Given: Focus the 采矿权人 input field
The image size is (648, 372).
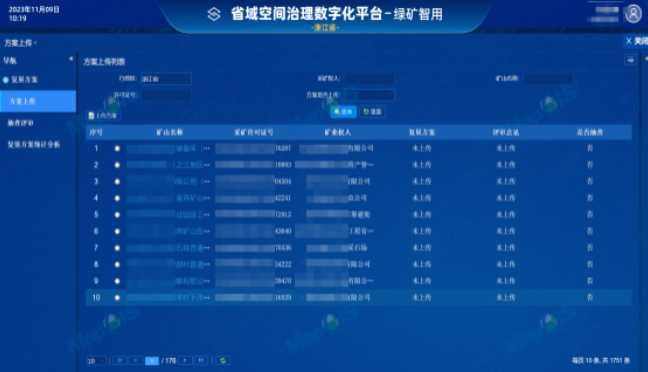Looking at the screenshot, I should [369, 79].
